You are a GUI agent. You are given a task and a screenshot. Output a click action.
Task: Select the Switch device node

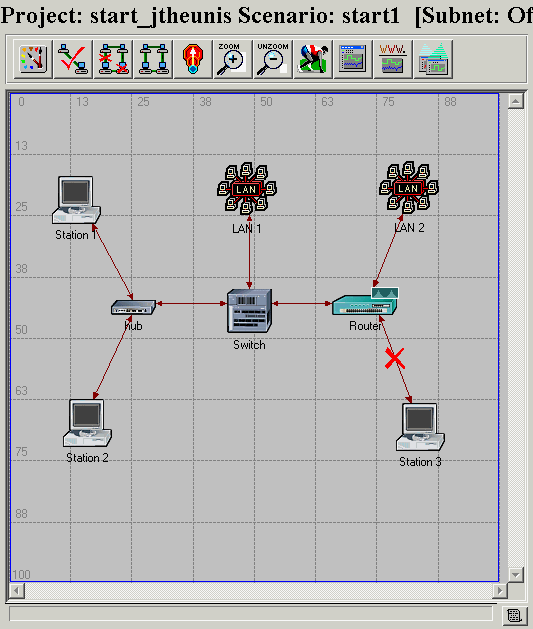click(249, 311)
